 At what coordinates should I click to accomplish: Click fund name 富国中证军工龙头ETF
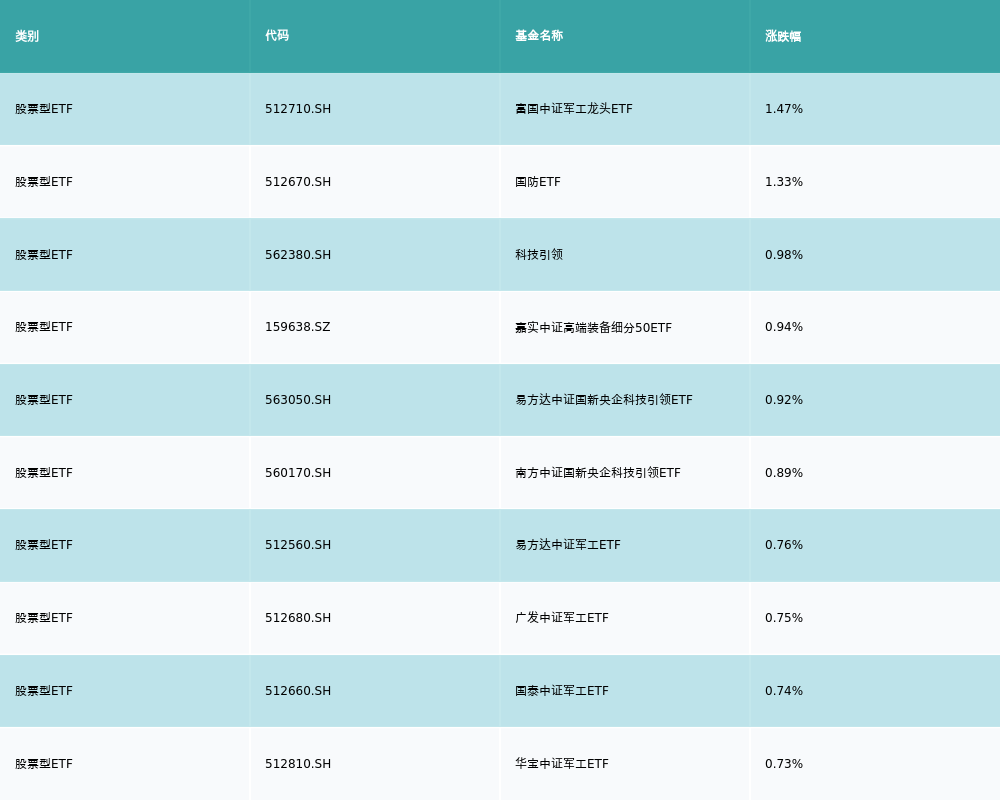[574, 109]
